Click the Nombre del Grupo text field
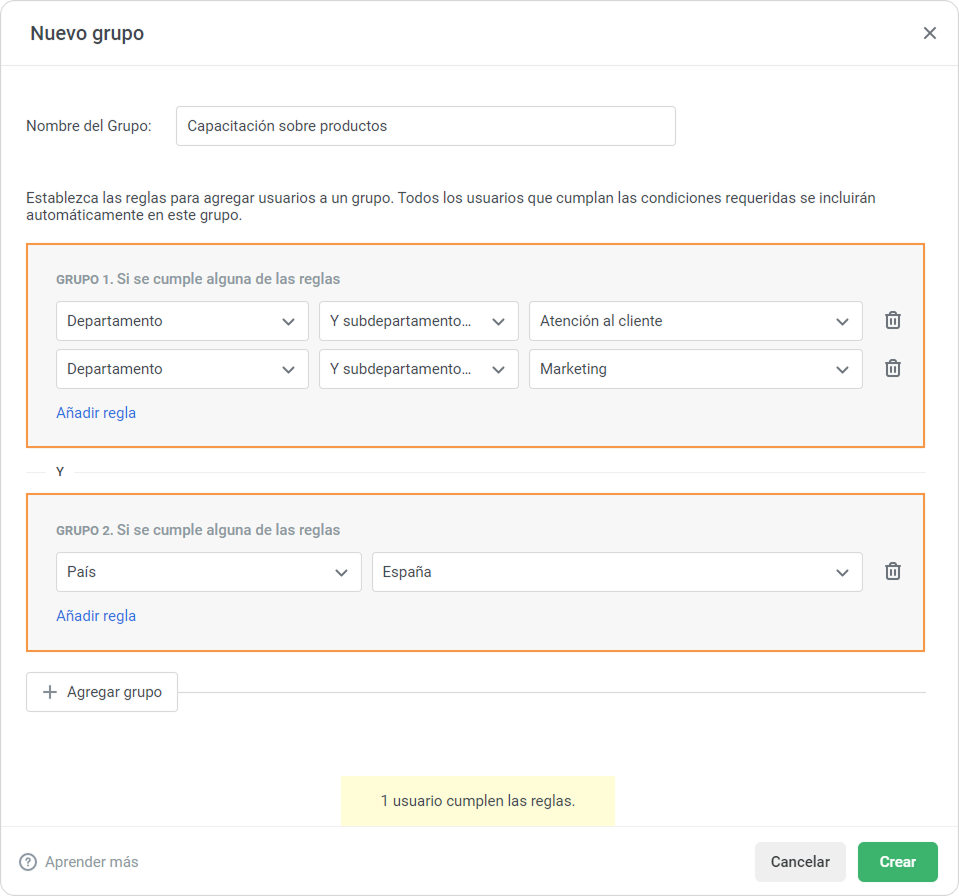959x896 pixels. [x=425, y=126]
